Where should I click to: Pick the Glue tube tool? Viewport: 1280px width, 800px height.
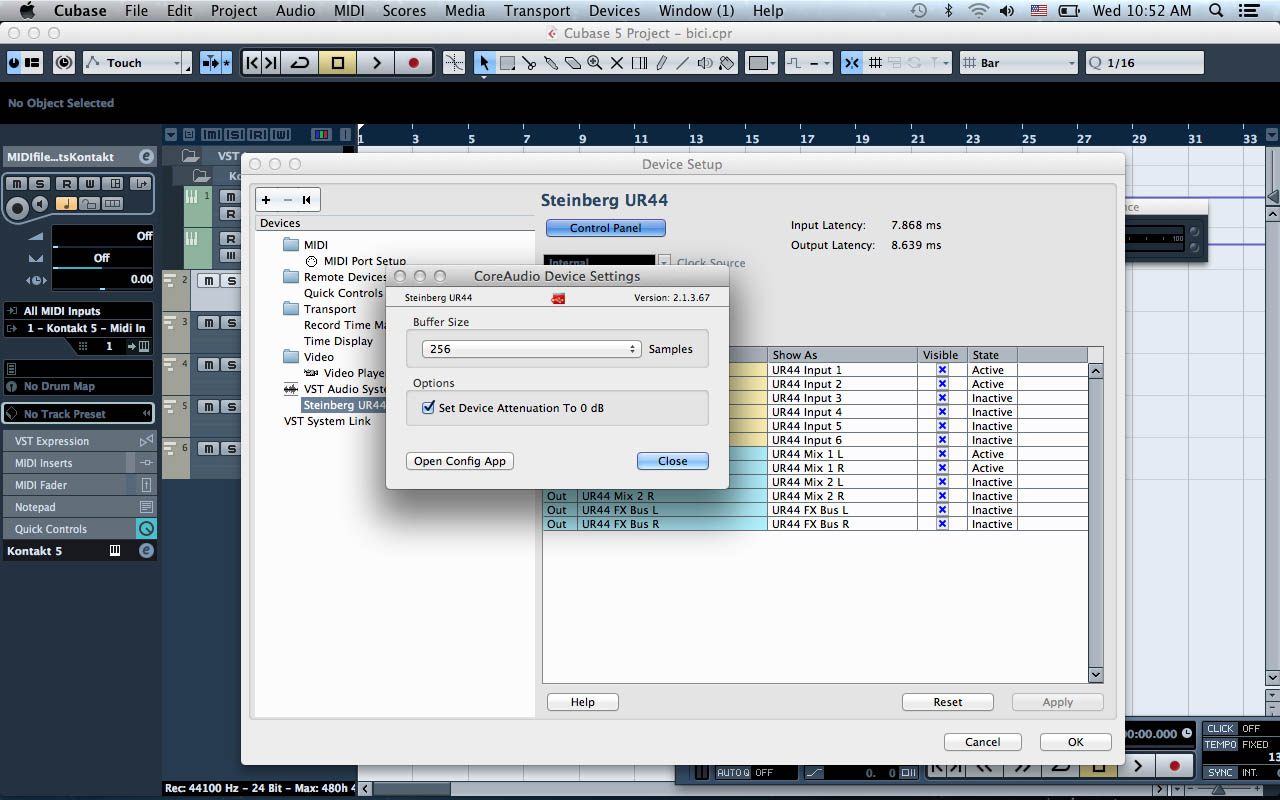pos(551,63)
